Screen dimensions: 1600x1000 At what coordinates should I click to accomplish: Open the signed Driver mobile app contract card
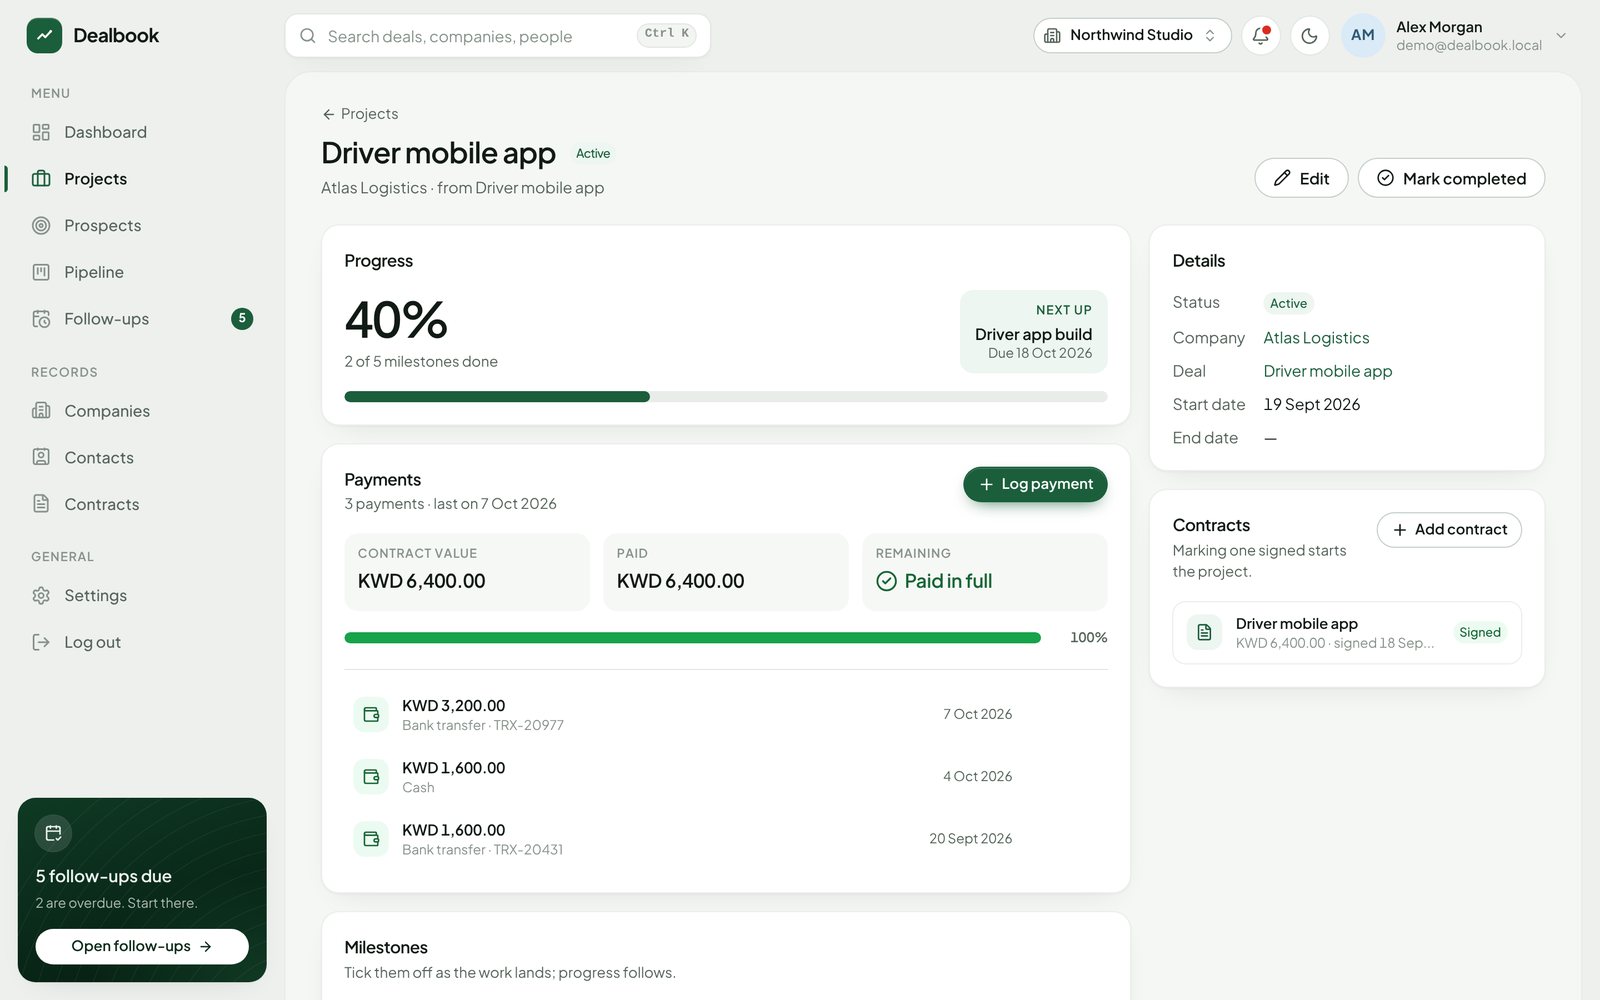point(1347,633)
